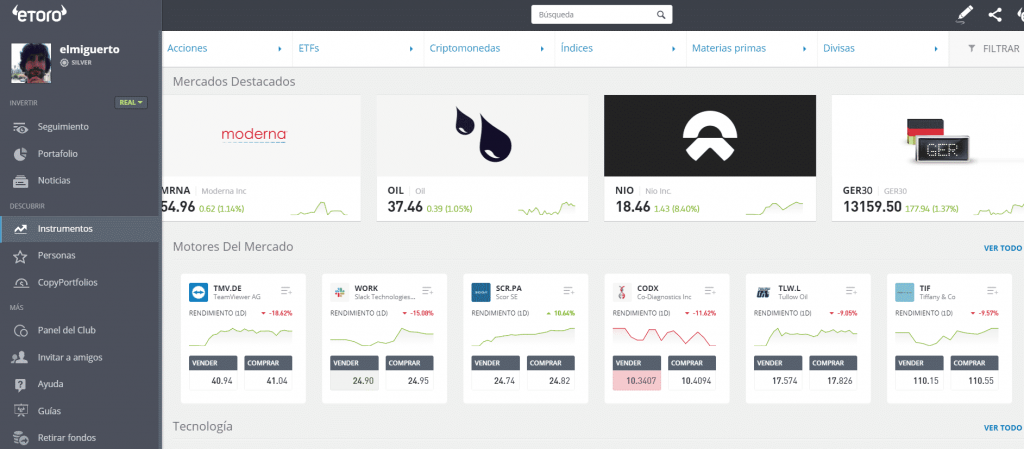Click the CODX performance chart
The width and height of the screenshot is (1024, 449).
tap(664, 335)
